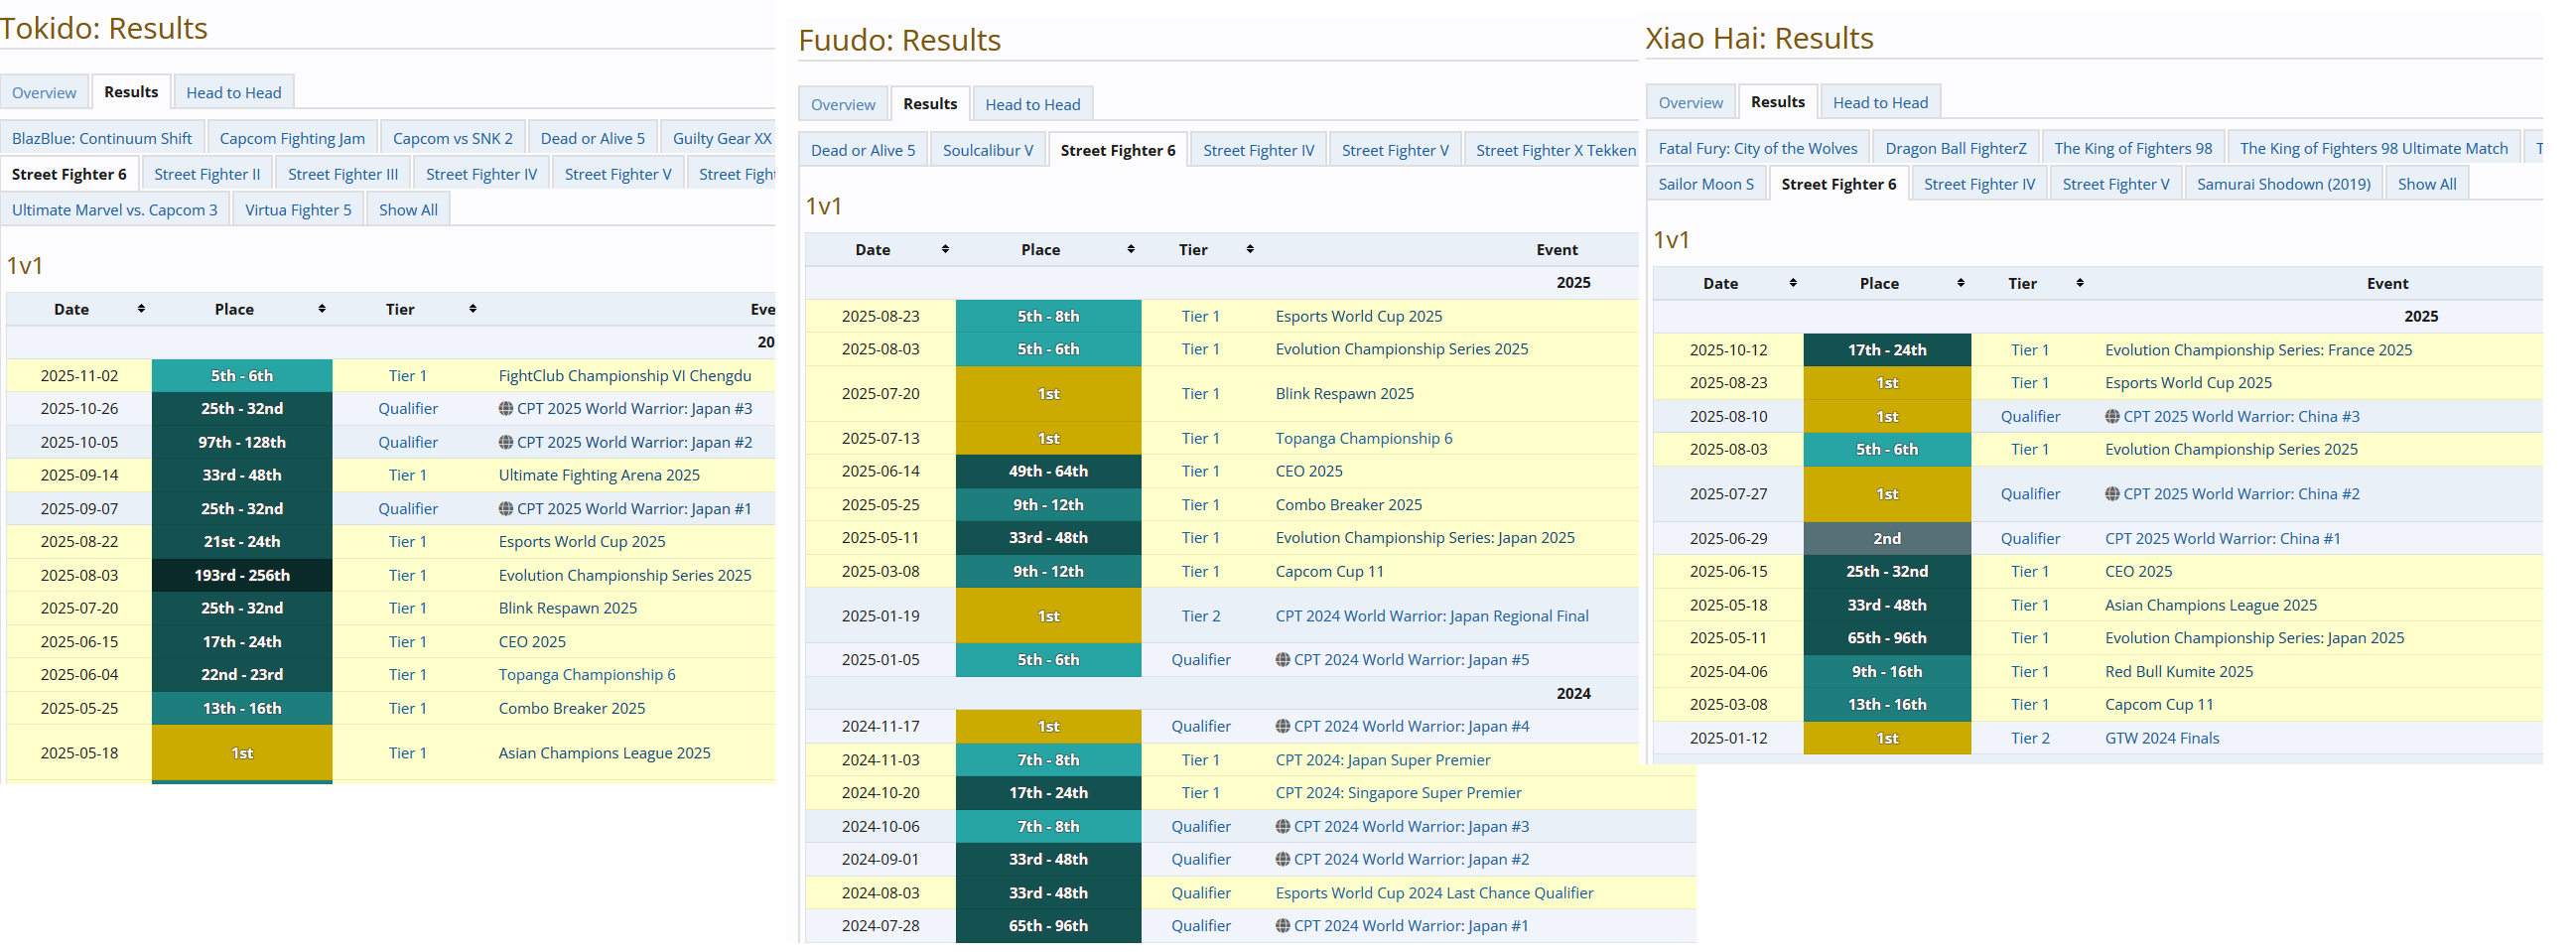Screen dimensions: 2576x952
Task: Click globe icon beside CPT 2024 World Warrior: Japan #4
Action: [1282, 727]
